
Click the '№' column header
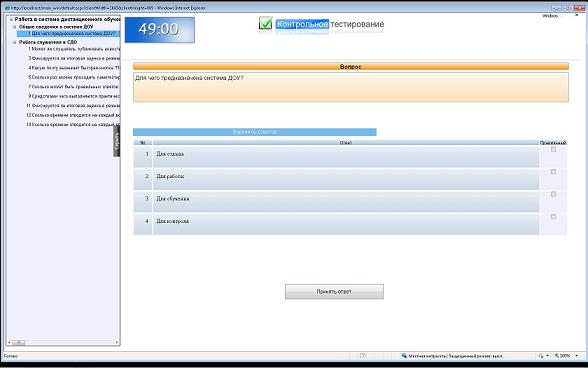point(143,143)
